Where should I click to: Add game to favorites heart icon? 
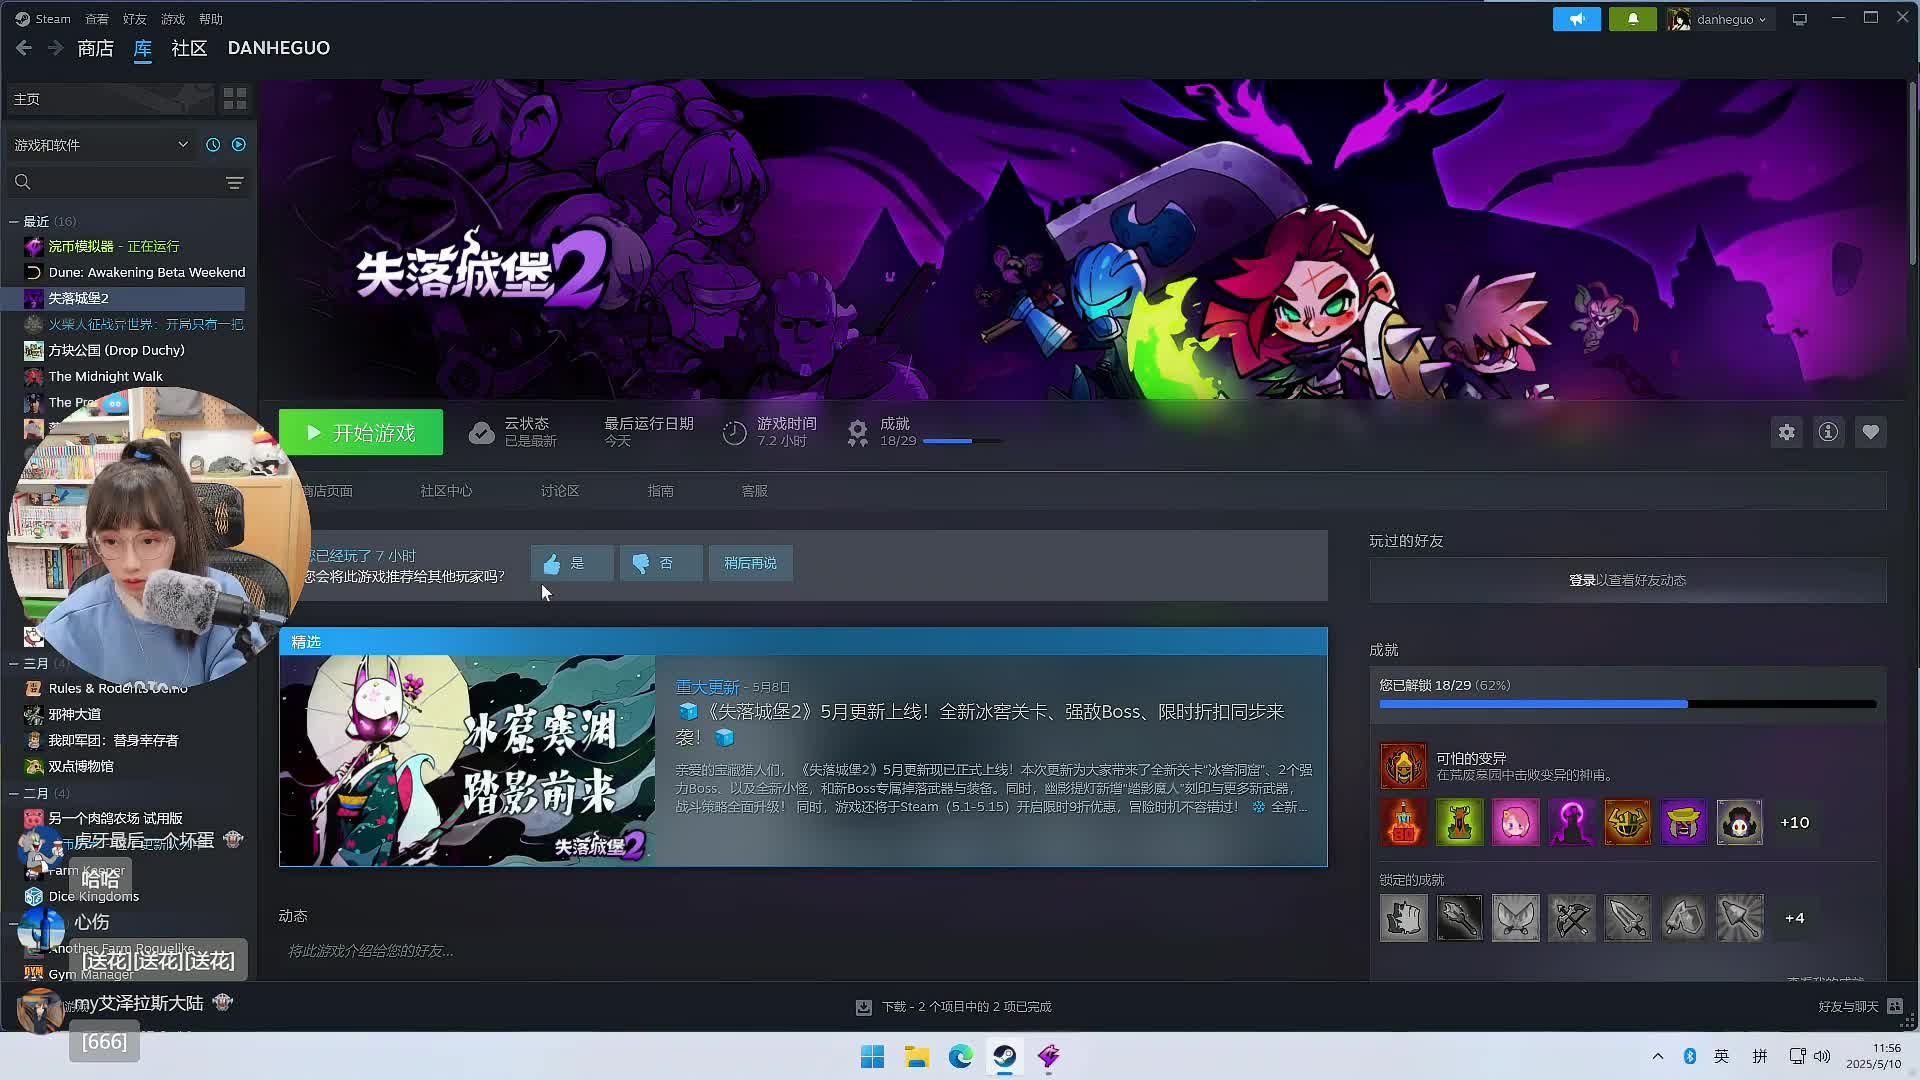(x=1871, y=432)
